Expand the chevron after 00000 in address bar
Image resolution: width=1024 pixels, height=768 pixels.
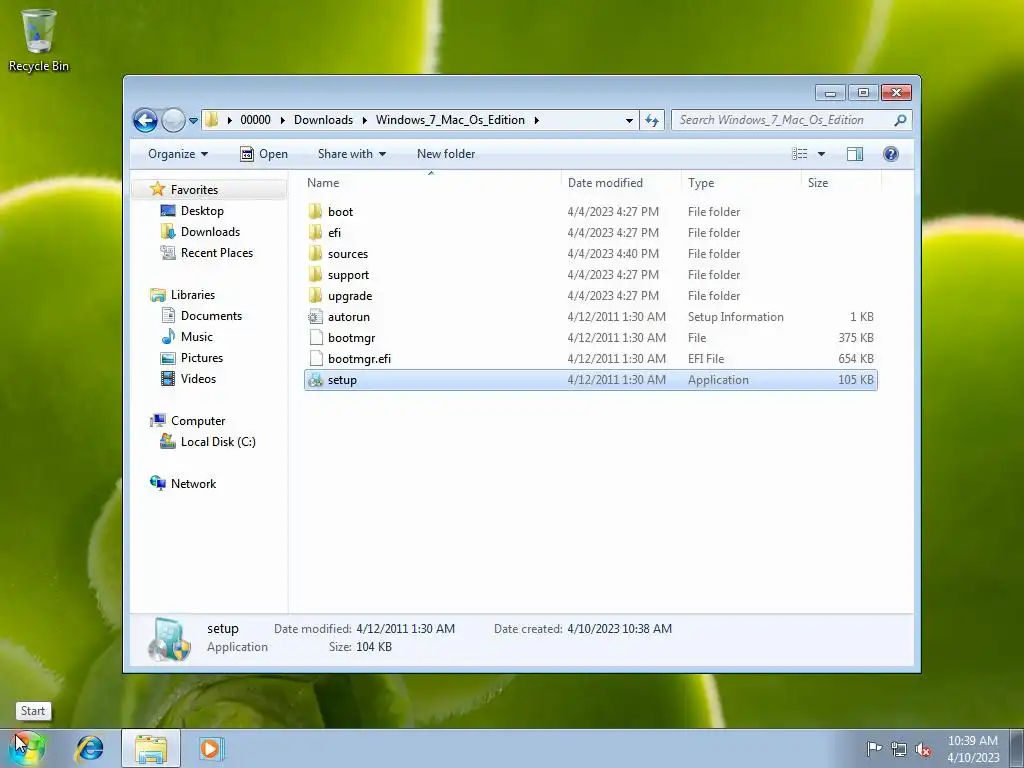point(283,120)
